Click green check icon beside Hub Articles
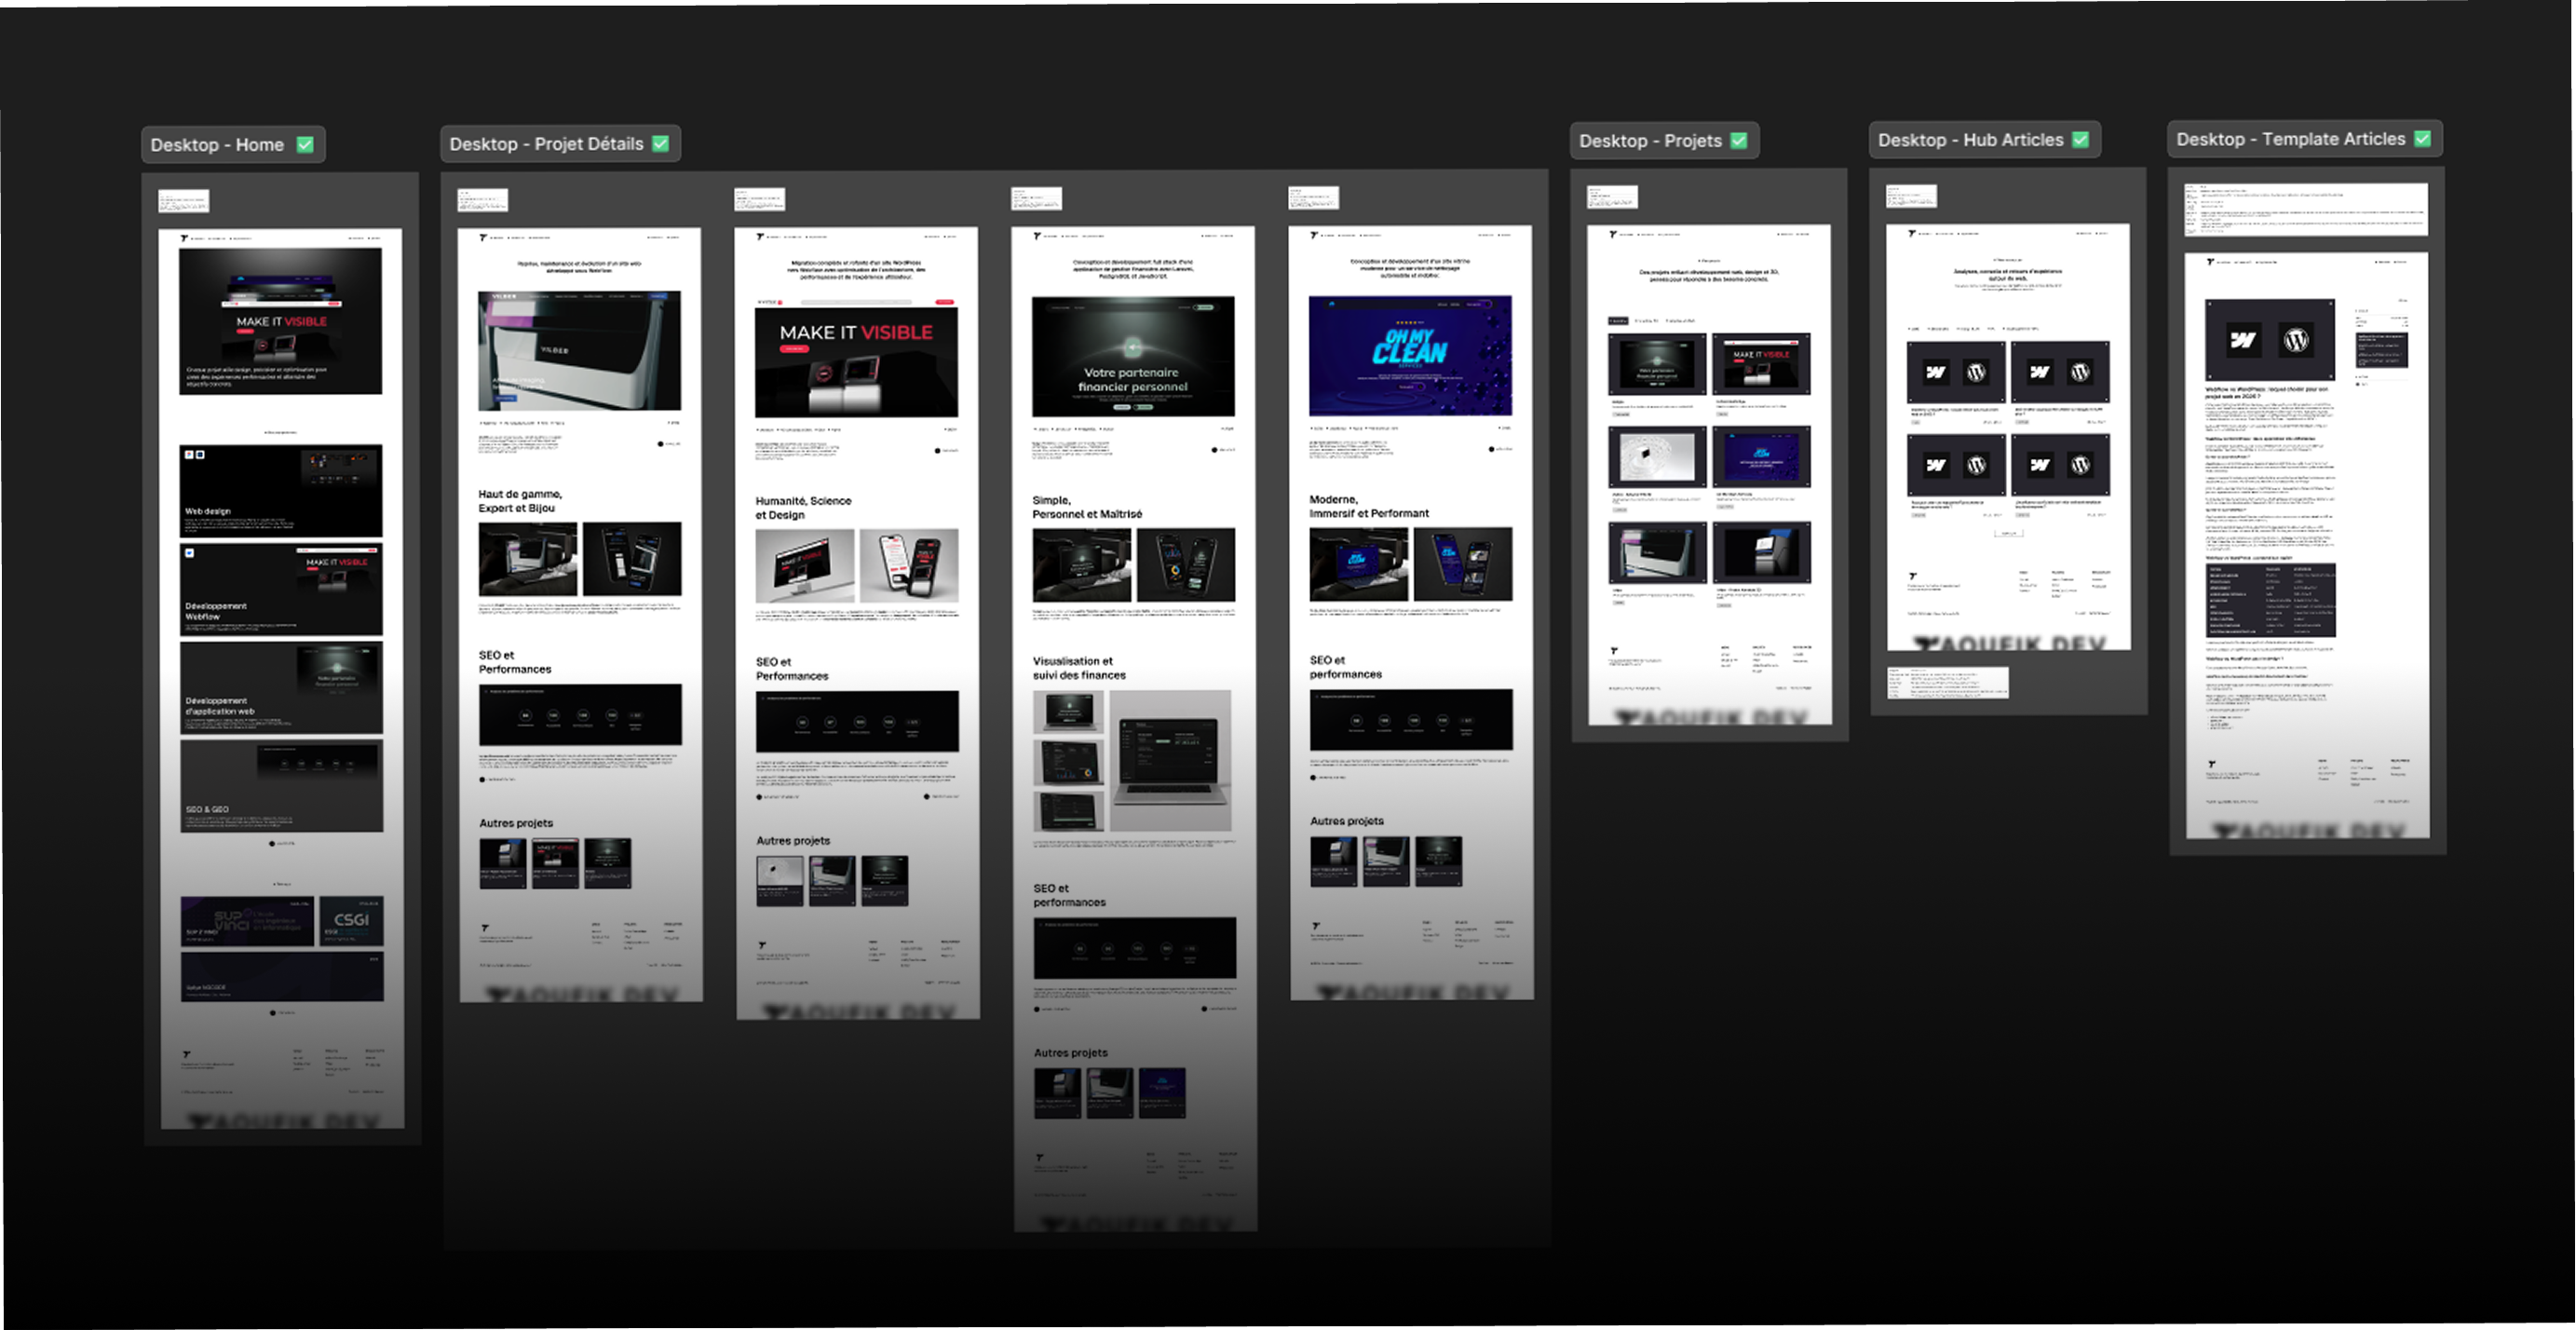The image size is (2576, 1330). 2080,139
